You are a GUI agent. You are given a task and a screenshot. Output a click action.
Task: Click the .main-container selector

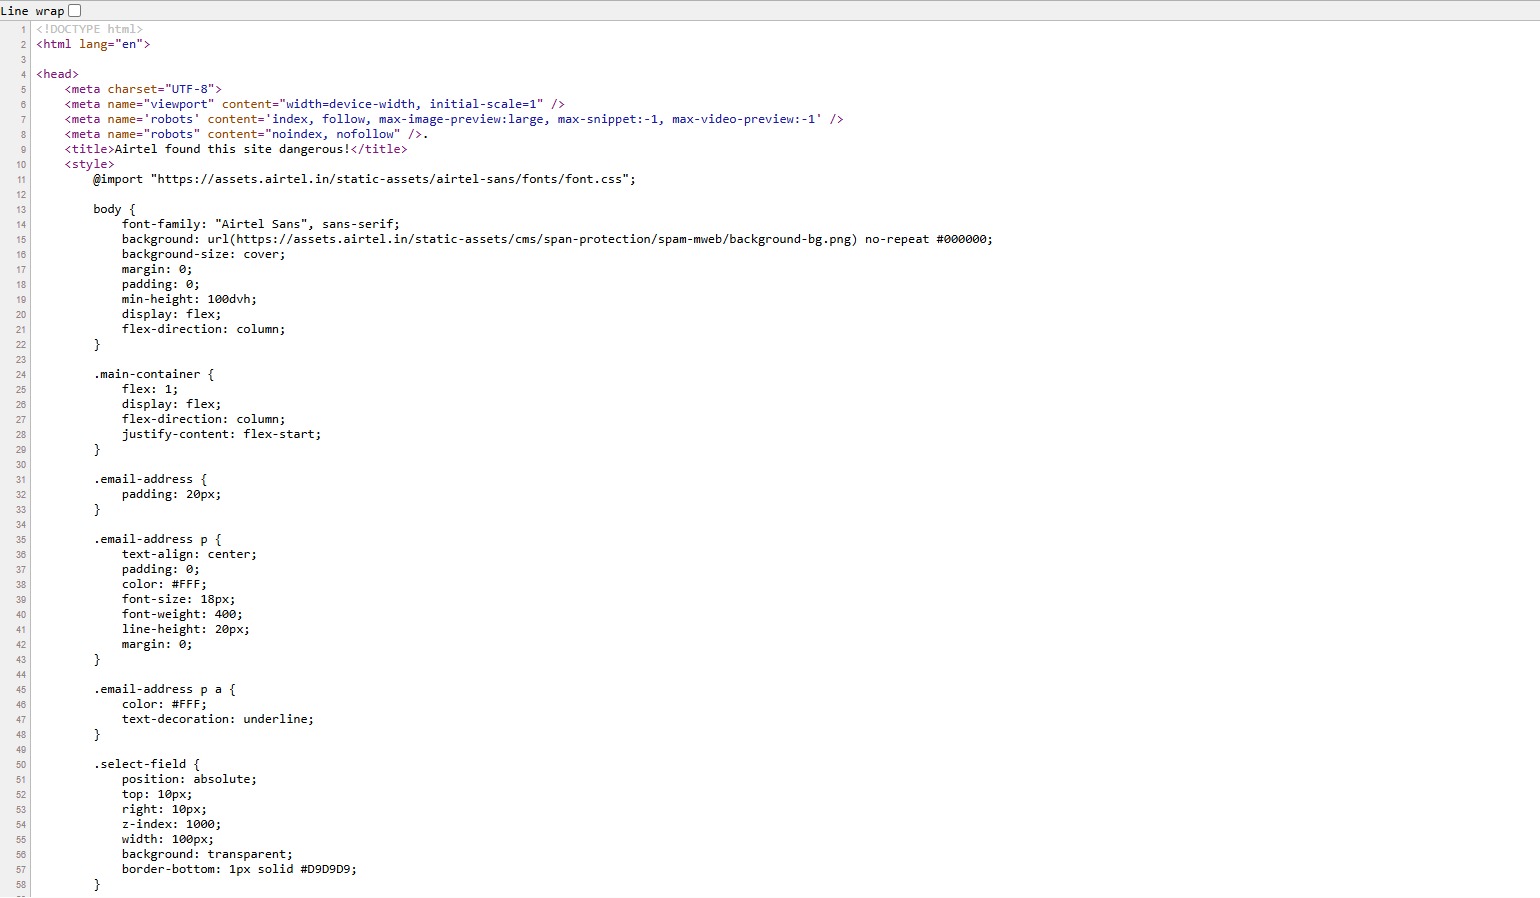(147, 374)
